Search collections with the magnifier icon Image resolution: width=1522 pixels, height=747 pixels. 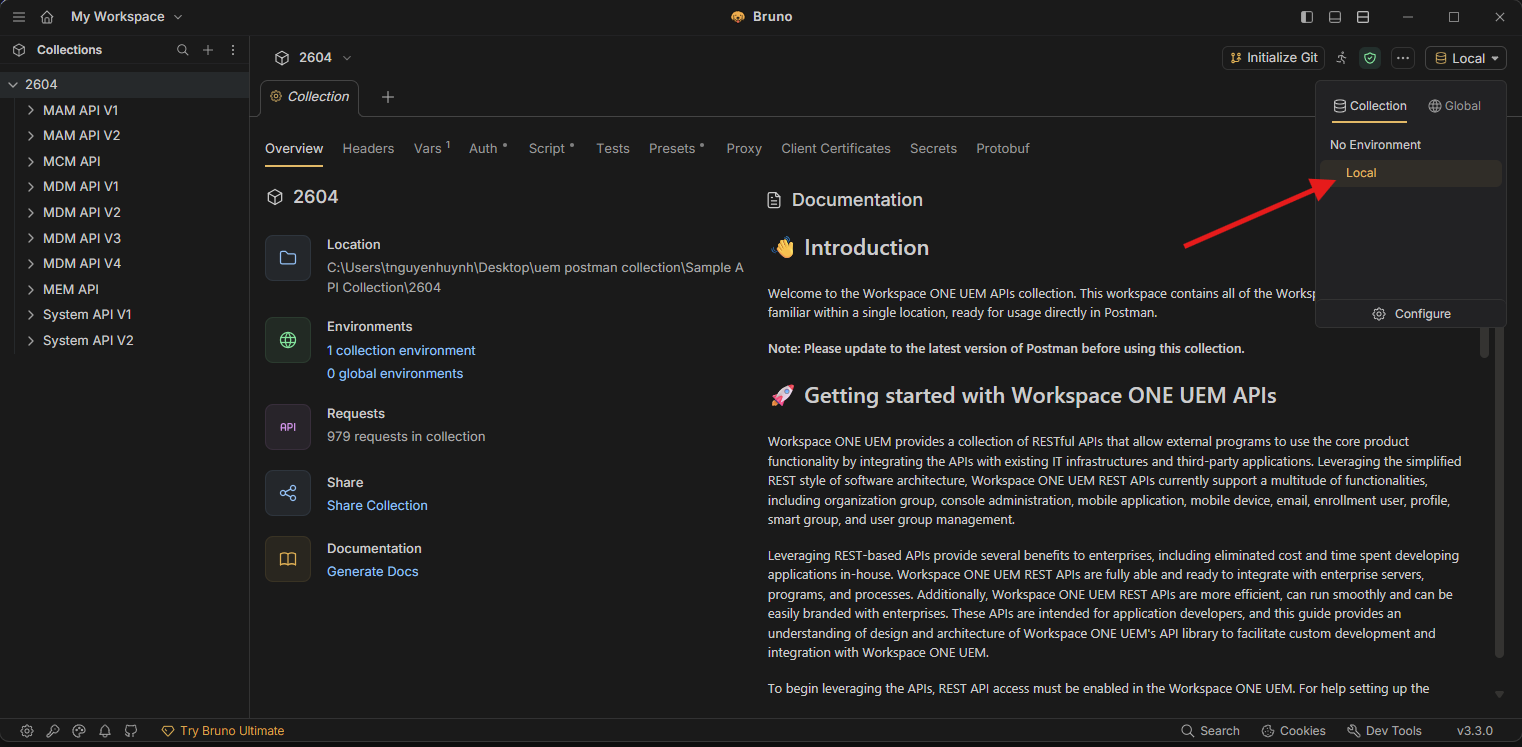coord(182,50)
